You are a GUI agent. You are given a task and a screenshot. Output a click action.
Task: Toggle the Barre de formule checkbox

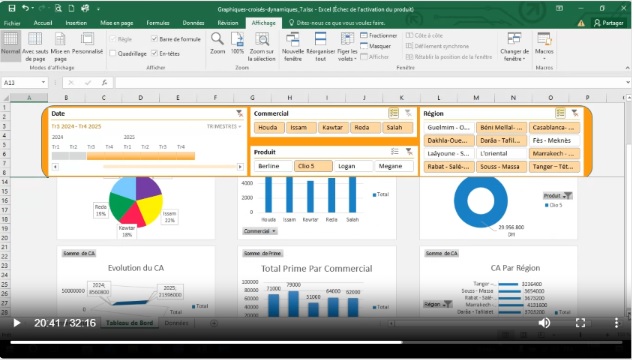tap(154, 39)
